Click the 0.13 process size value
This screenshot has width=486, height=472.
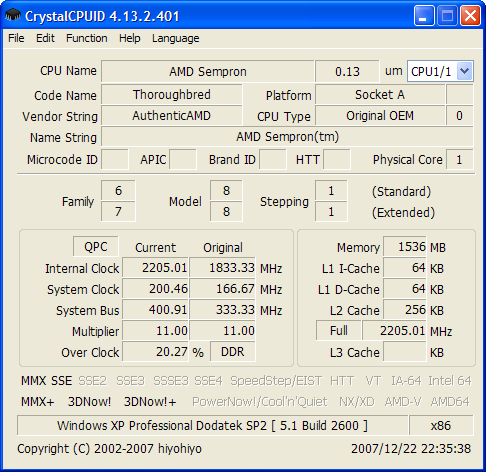[x=347, y=71]
